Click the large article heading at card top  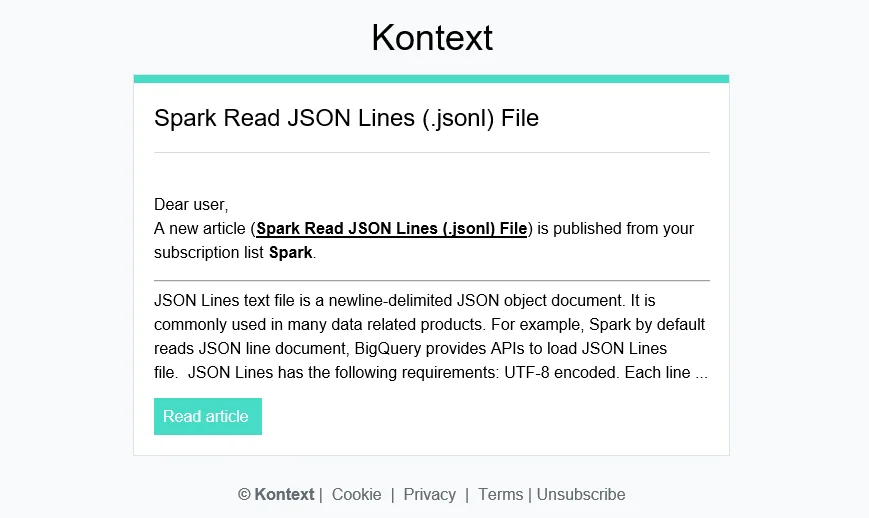[346, 118]
